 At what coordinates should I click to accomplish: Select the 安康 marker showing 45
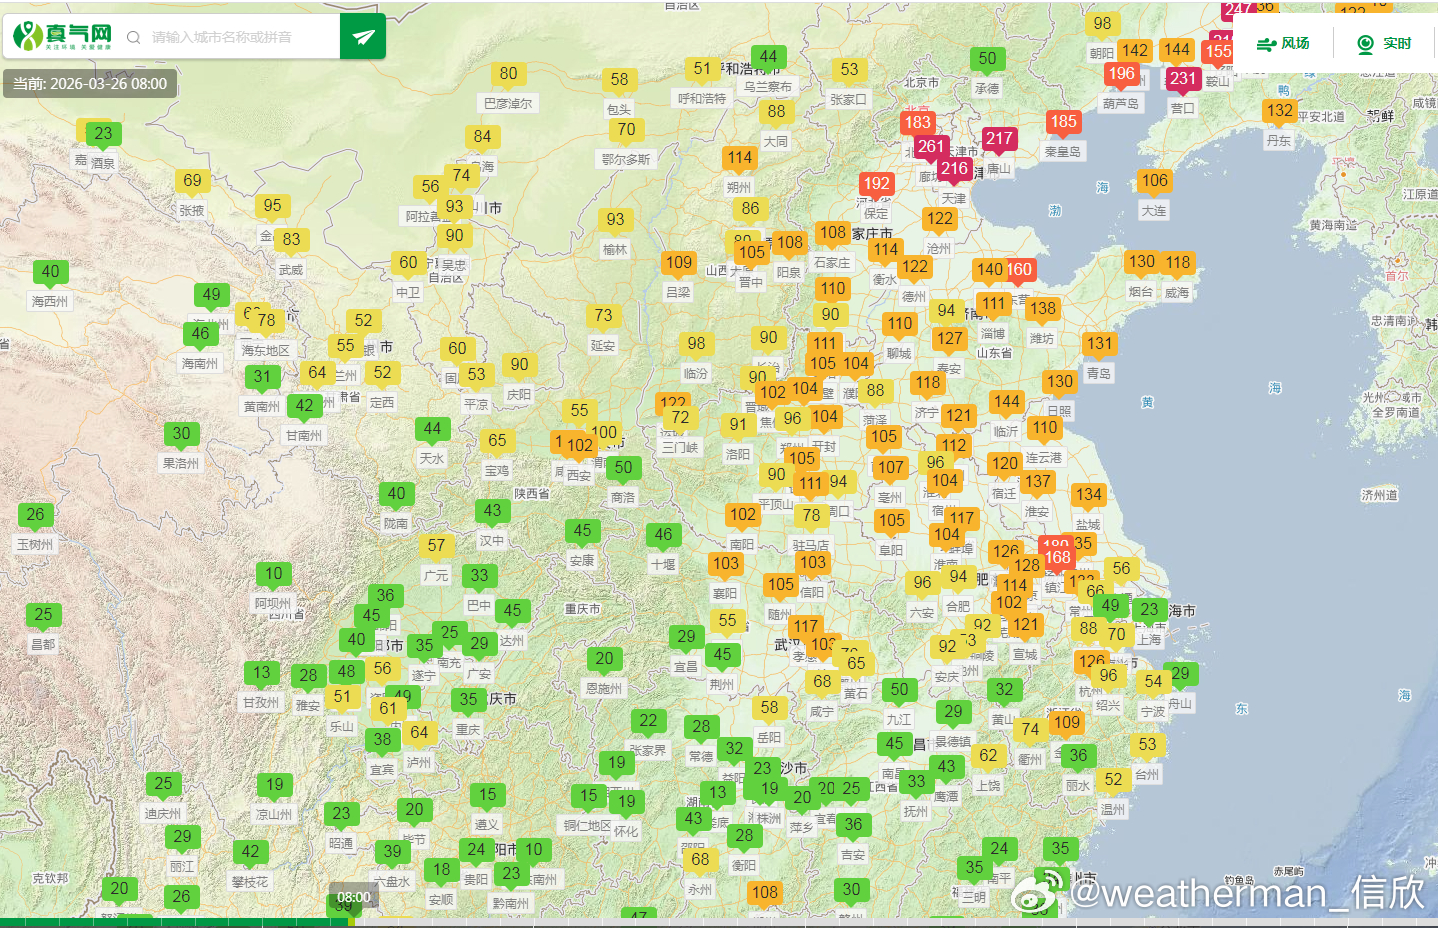(582, 532)
